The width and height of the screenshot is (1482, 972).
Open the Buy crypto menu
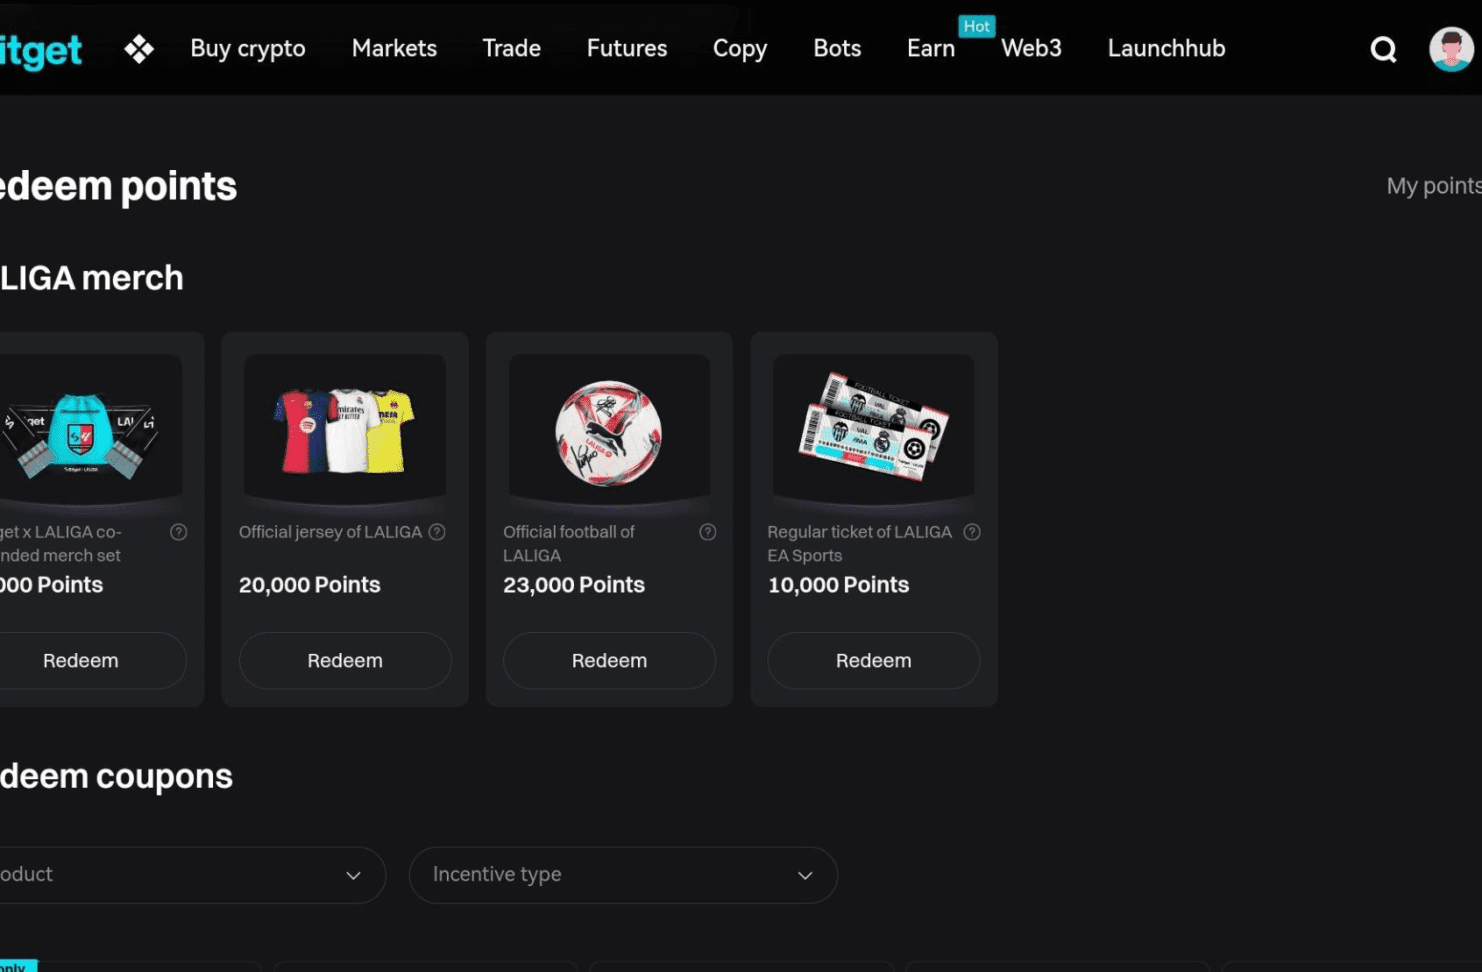tap(248, 49)
